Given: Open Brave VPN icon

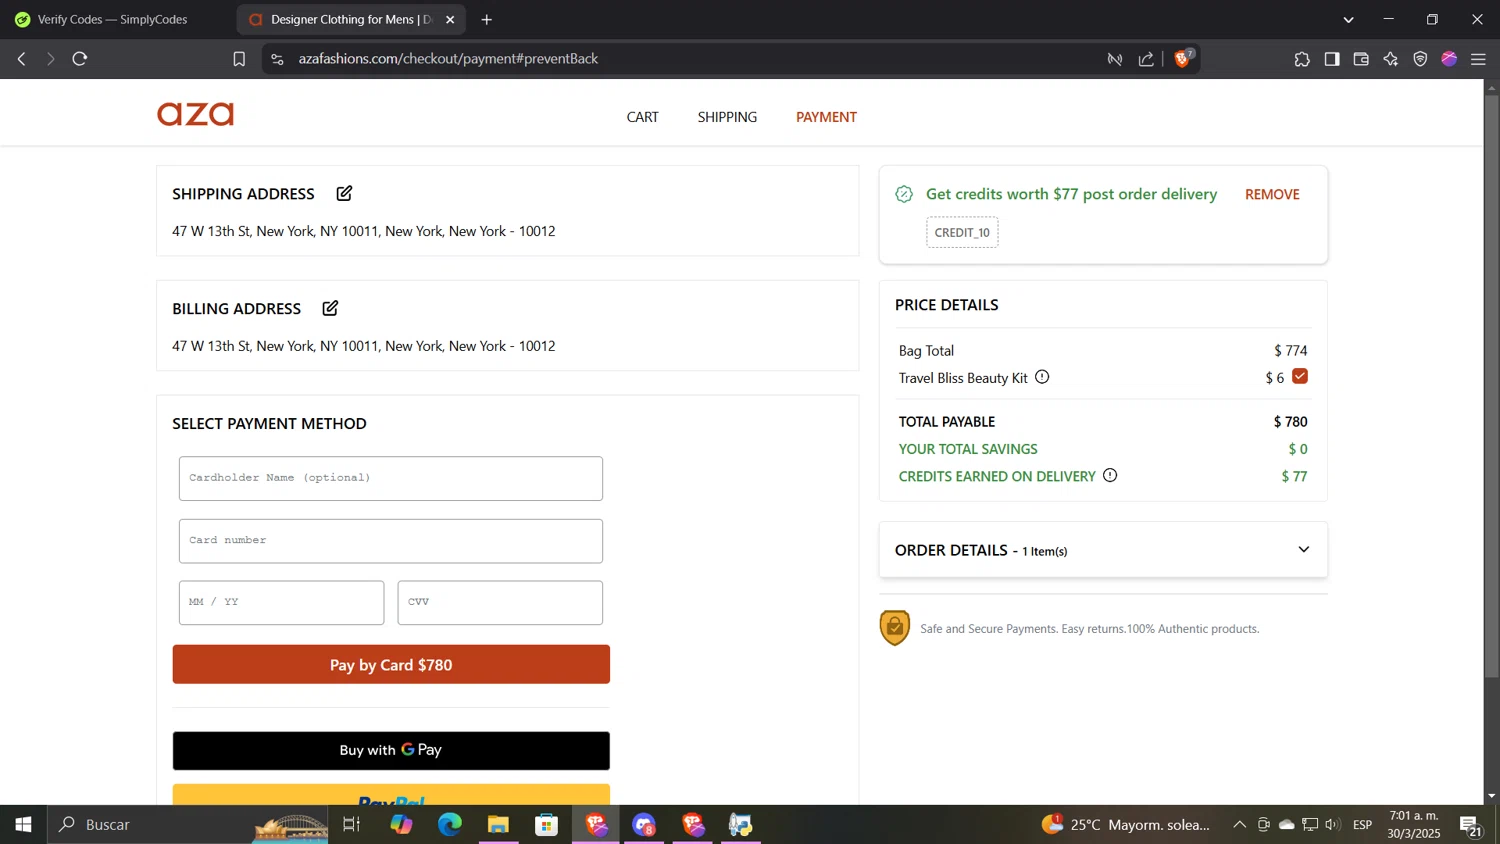Looking at the screenshot, I should point(1420,59).
